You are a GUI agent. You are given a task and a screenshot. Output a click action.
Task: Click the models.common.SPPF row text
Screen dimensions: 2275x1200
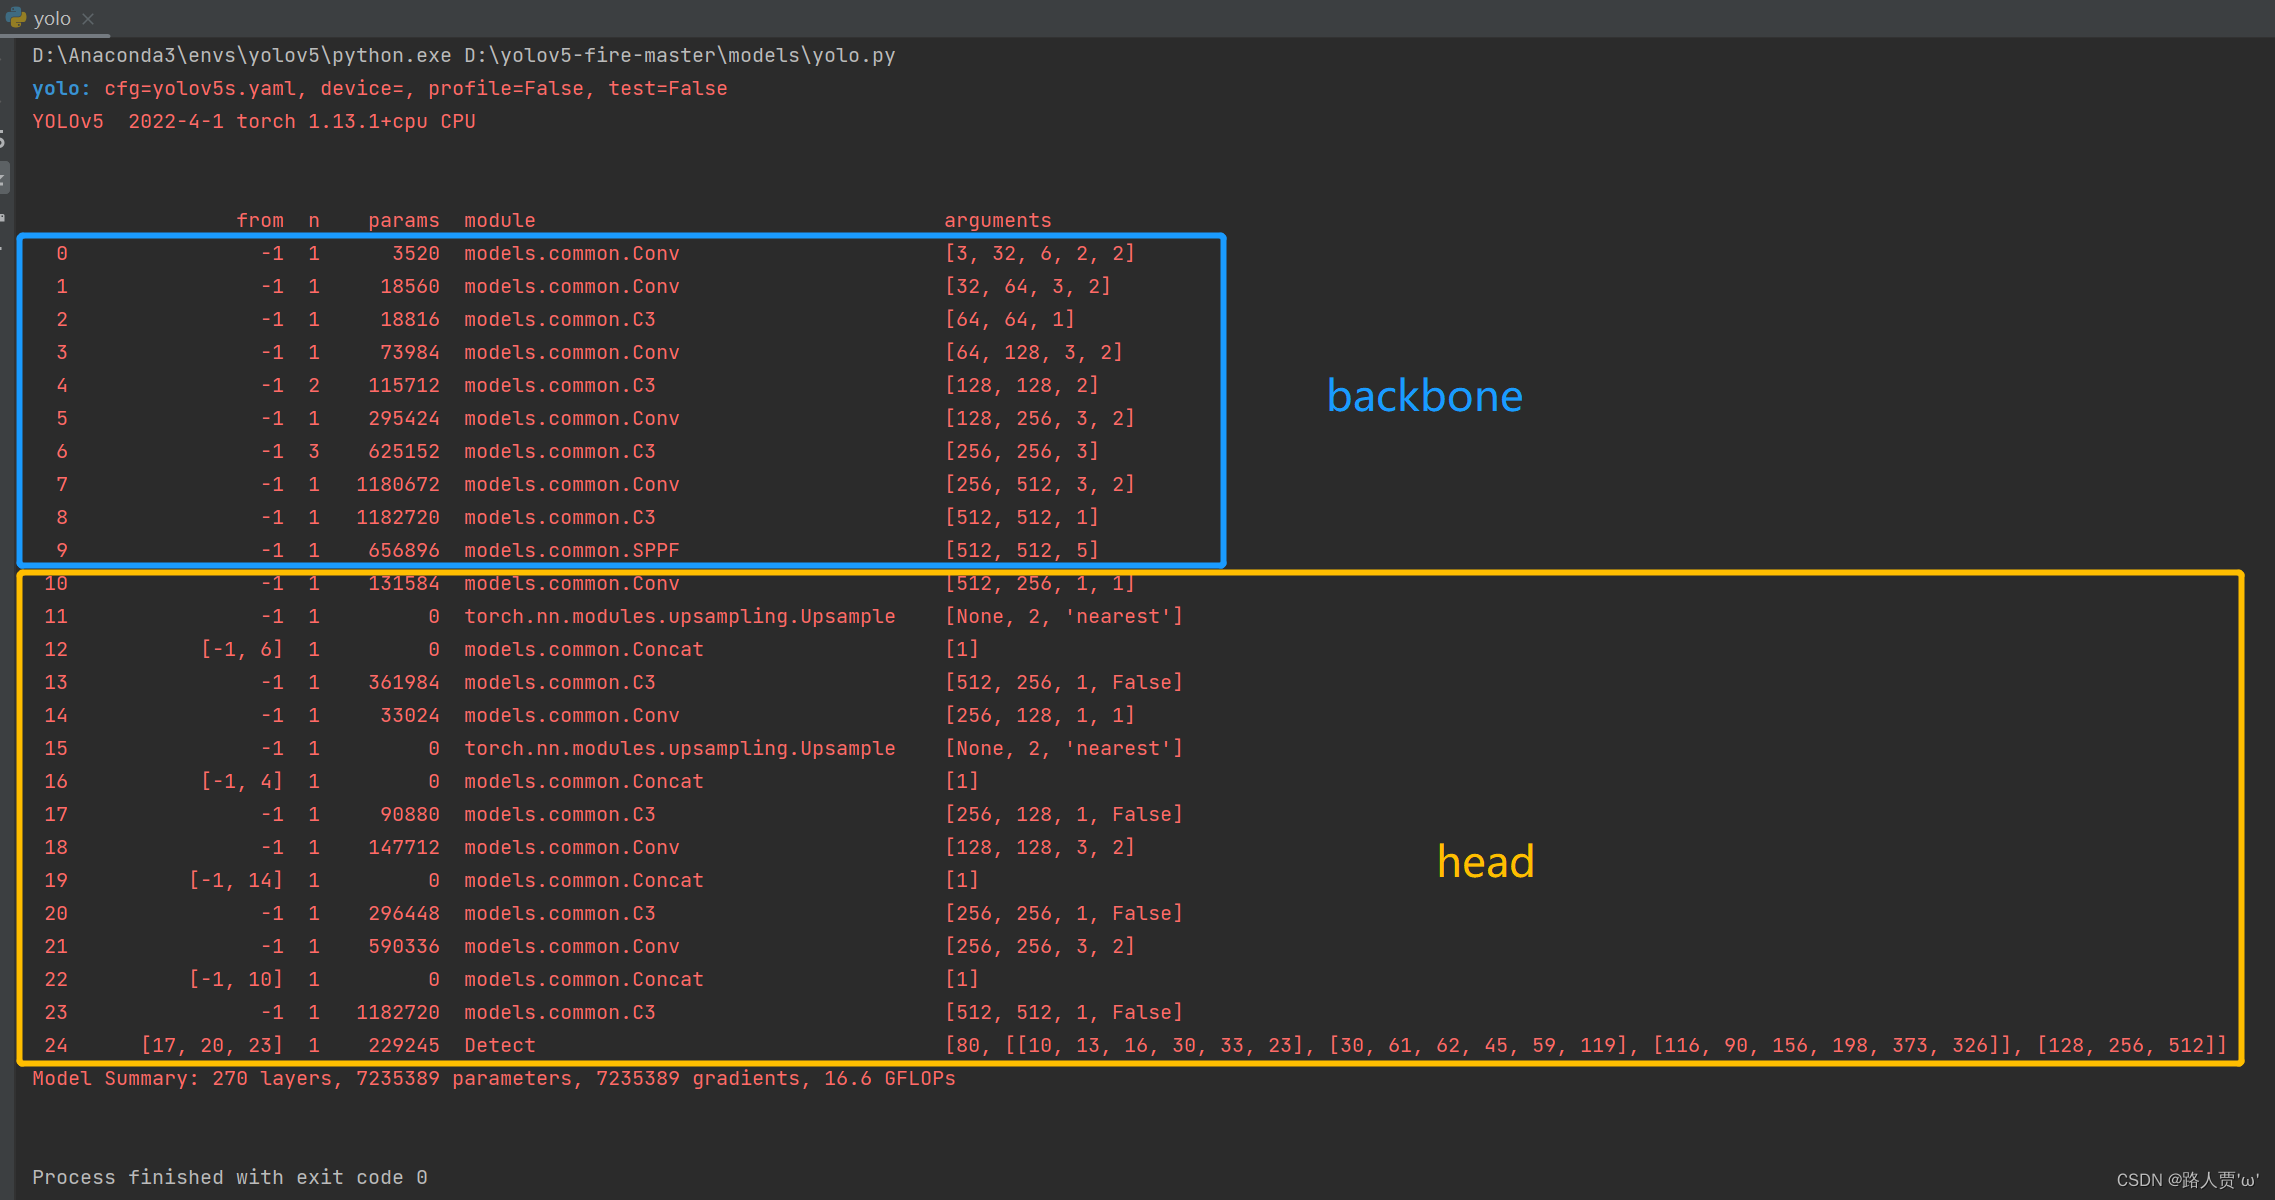pos(571,550)
